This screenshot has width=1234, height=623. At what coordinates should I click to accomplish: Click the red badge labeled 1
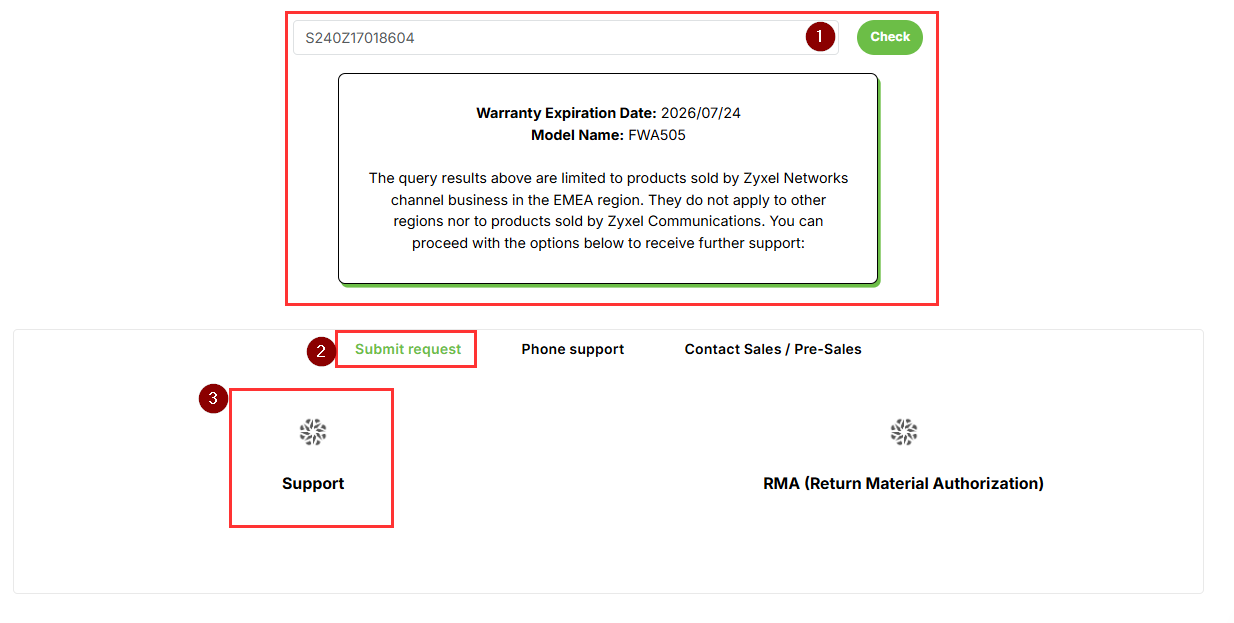point(819,36)
